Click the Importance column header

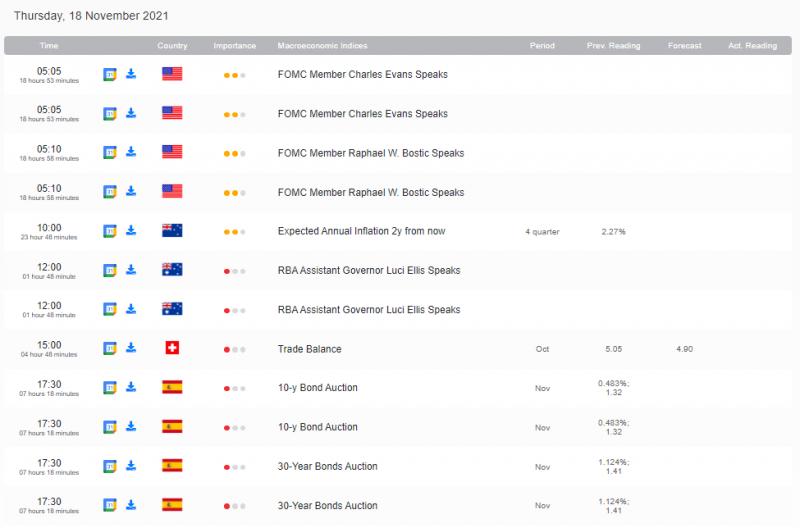tap(234, 46)
